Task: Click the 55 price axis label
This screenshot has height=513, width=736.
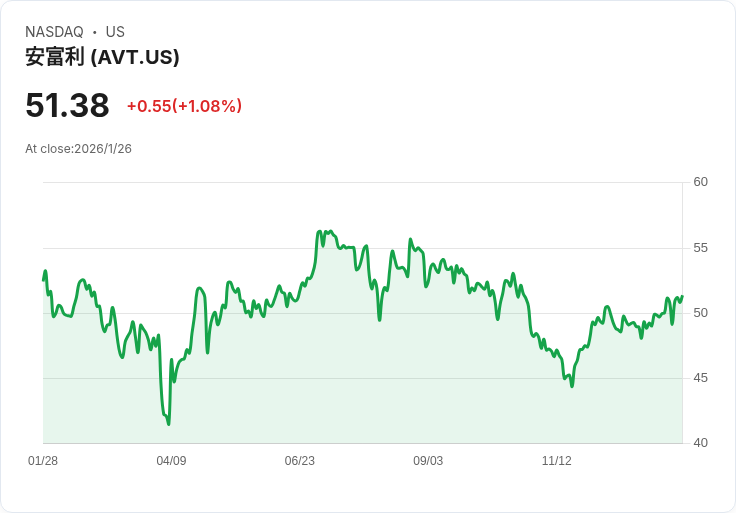Action: (x=700, y=247)
